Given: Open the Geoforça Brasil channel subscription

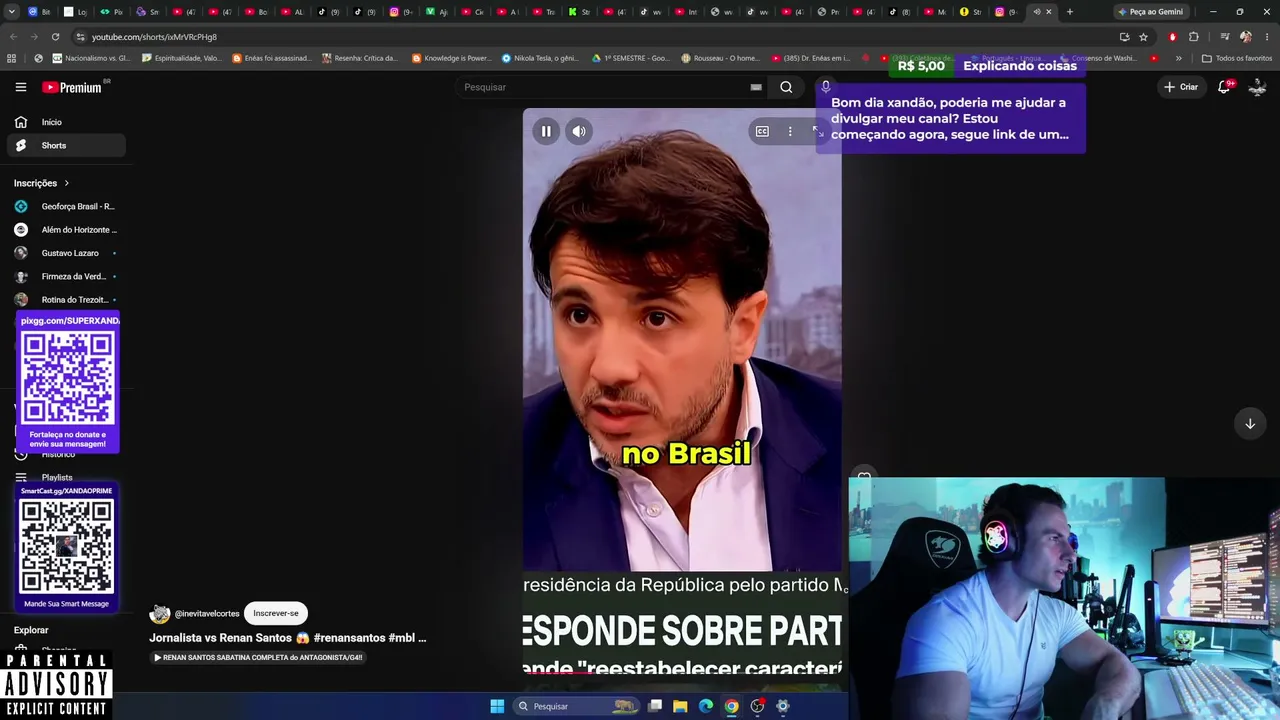Looking at the screenshot, I should tap(66, 206).
